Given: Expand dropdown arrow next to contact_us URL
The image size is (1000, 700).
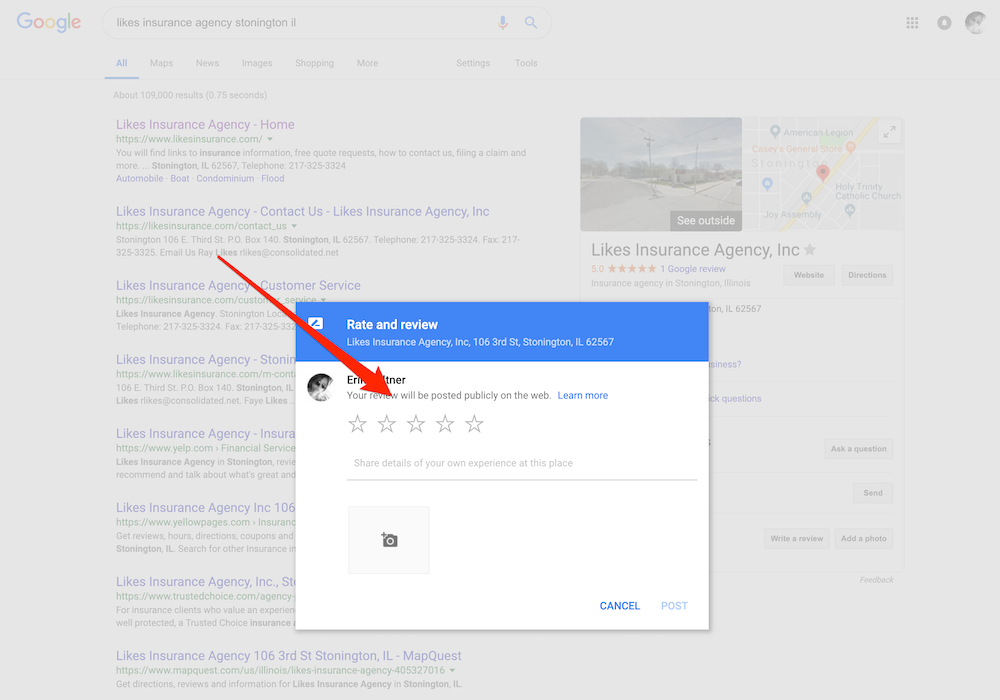Looking at the screenshot, I should 294,226.
